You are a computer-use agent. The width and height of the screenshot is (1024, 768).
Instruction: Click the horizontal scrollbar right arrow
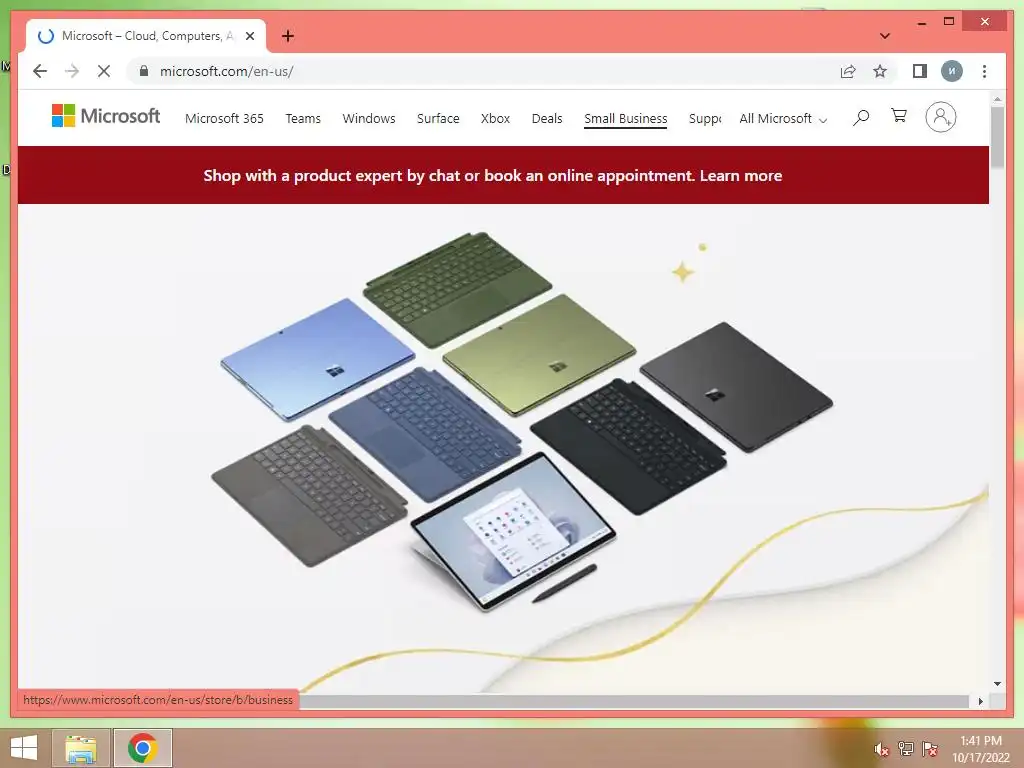pos(981,701)
